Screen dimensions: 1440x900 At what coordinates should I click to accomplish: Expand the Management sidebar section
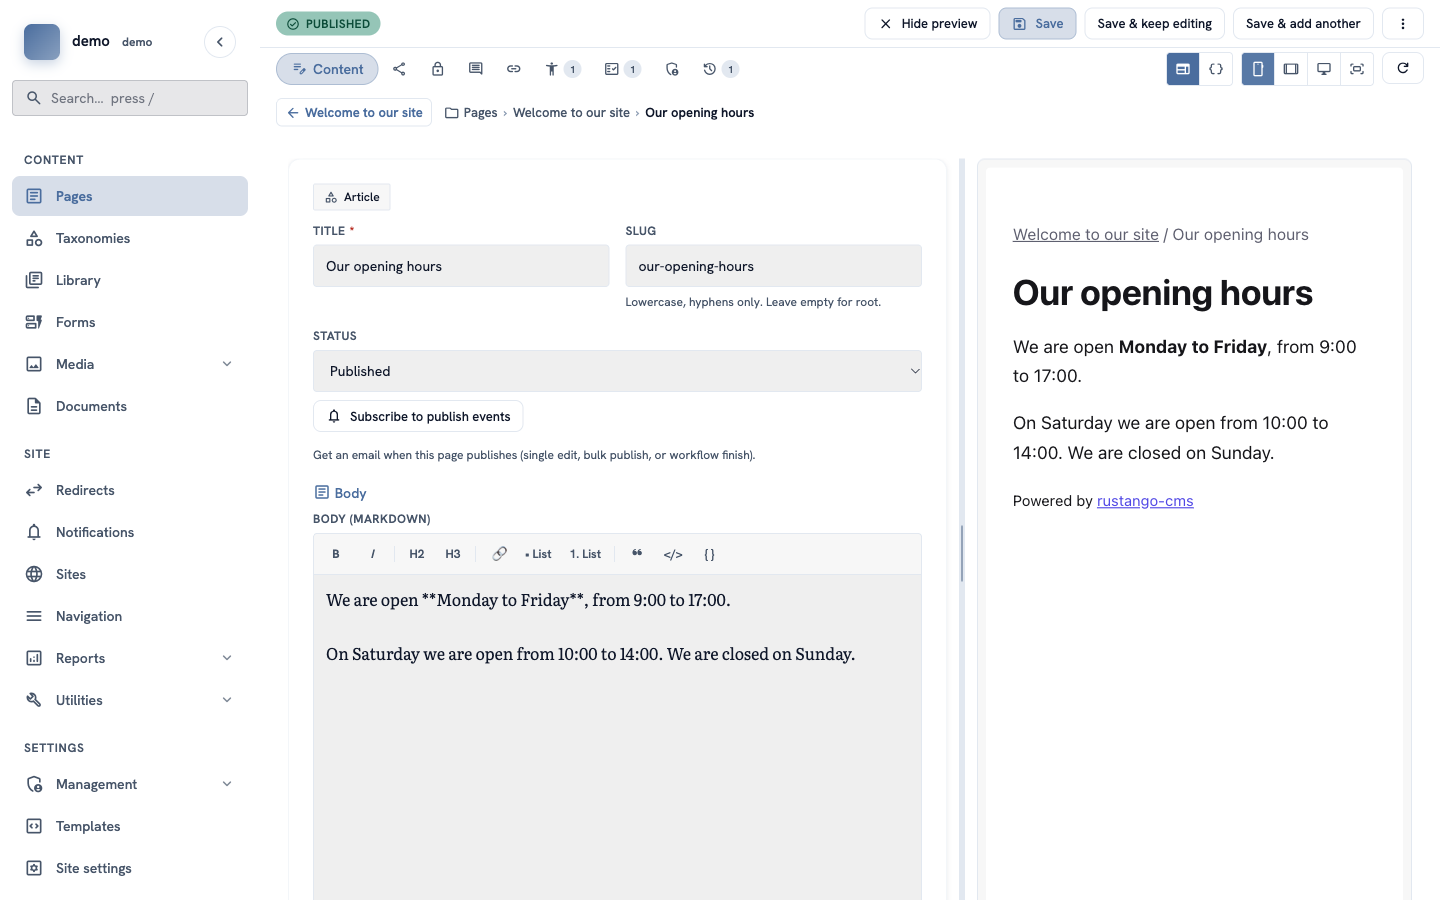(227, 784)
